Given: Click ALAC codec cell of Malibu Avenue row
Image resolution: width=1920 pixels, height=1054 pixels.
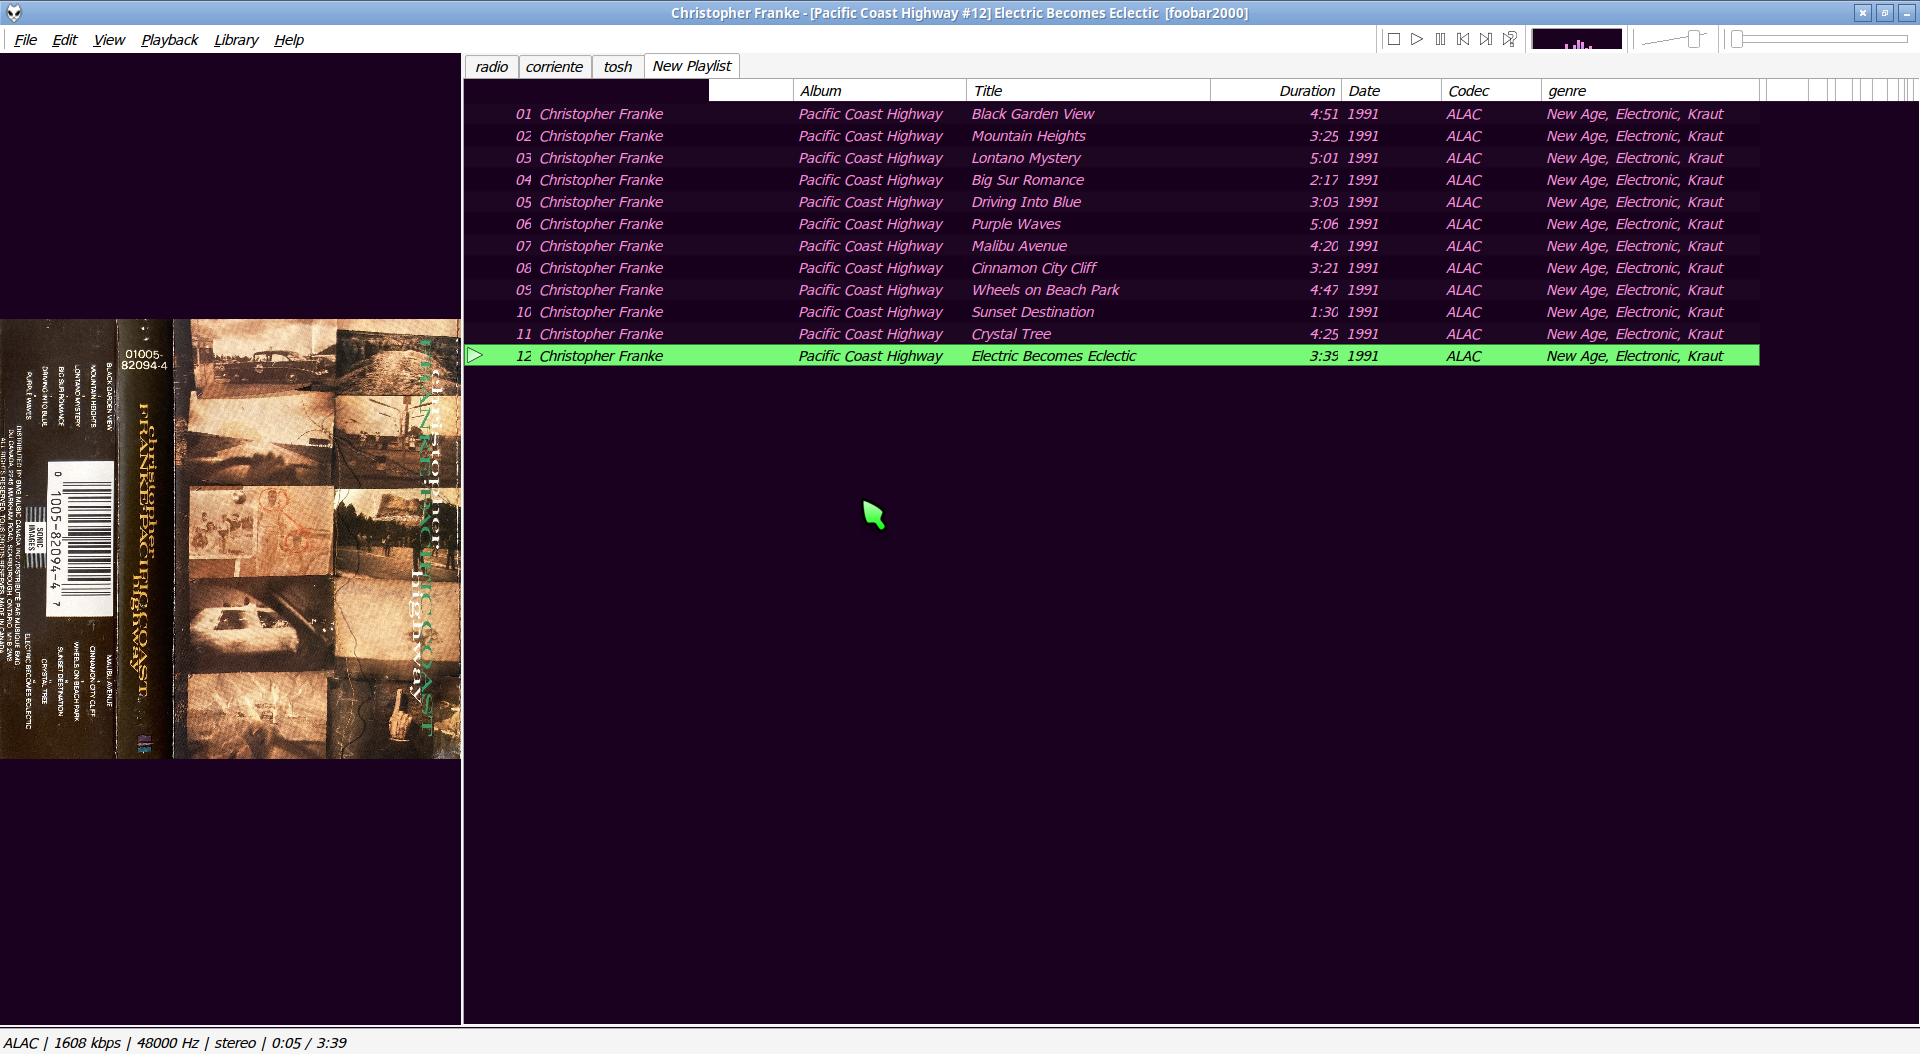Looking at the screenshot, I should (x=1464, y=246).
